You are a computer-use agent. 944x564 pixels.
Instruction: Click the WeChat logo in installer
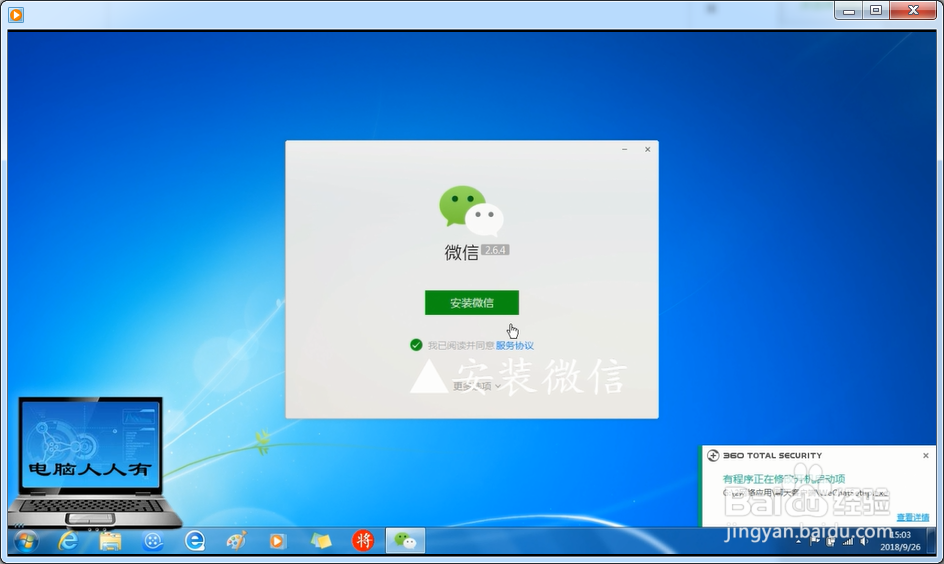471,211
